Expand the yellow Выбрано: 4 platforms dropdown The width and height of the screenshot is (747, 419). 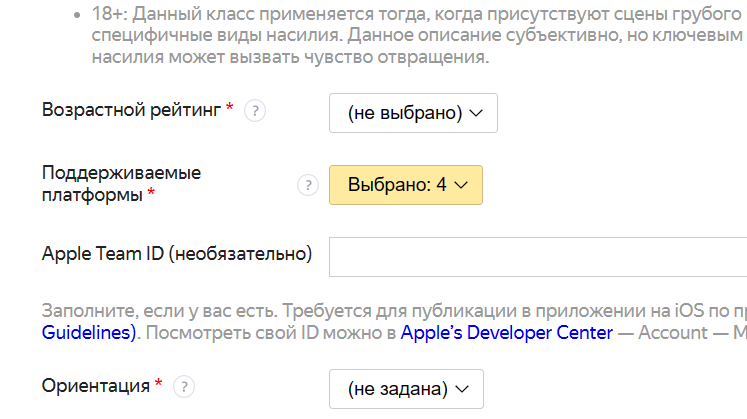point(405,185)
